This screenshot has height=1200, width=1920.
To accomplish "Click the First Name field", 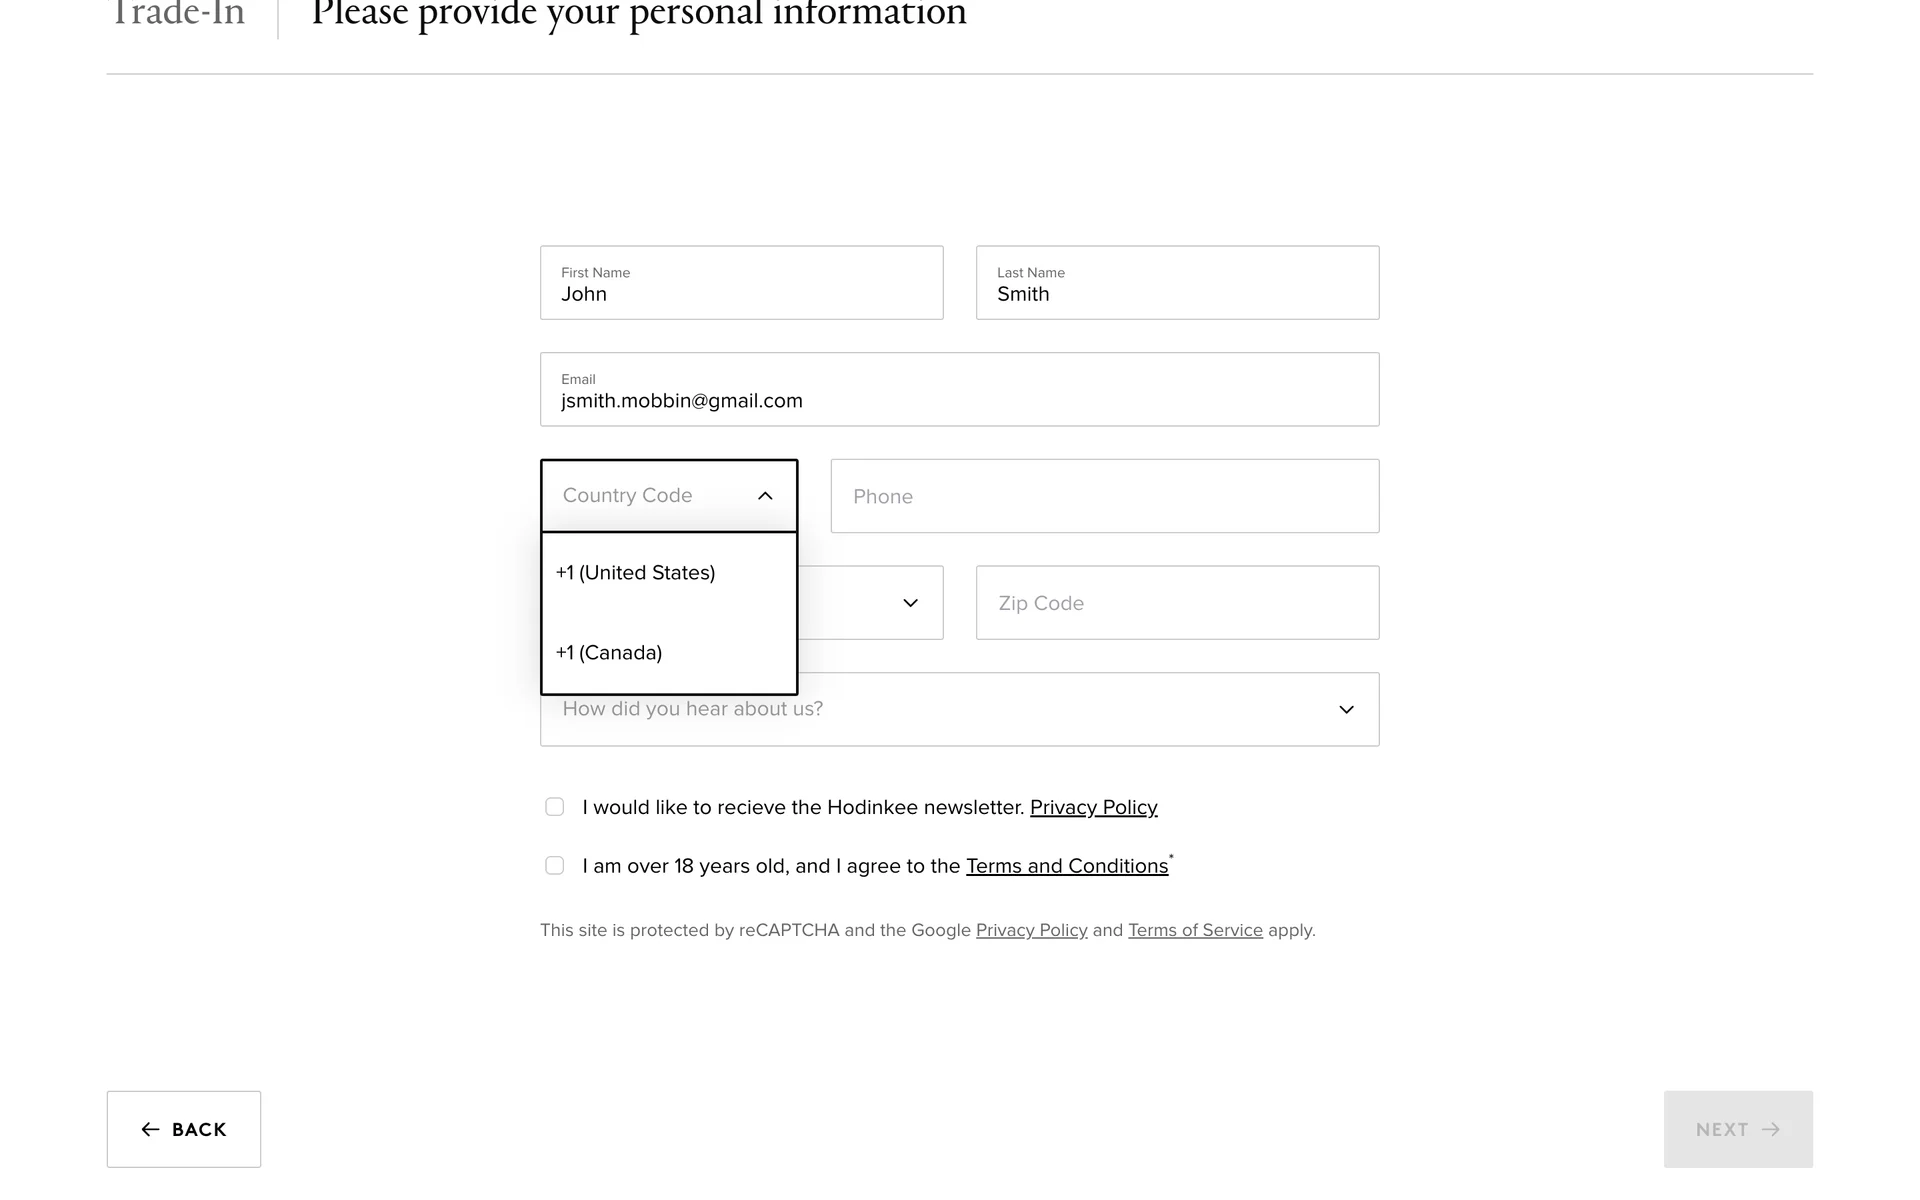I will 741,283.
